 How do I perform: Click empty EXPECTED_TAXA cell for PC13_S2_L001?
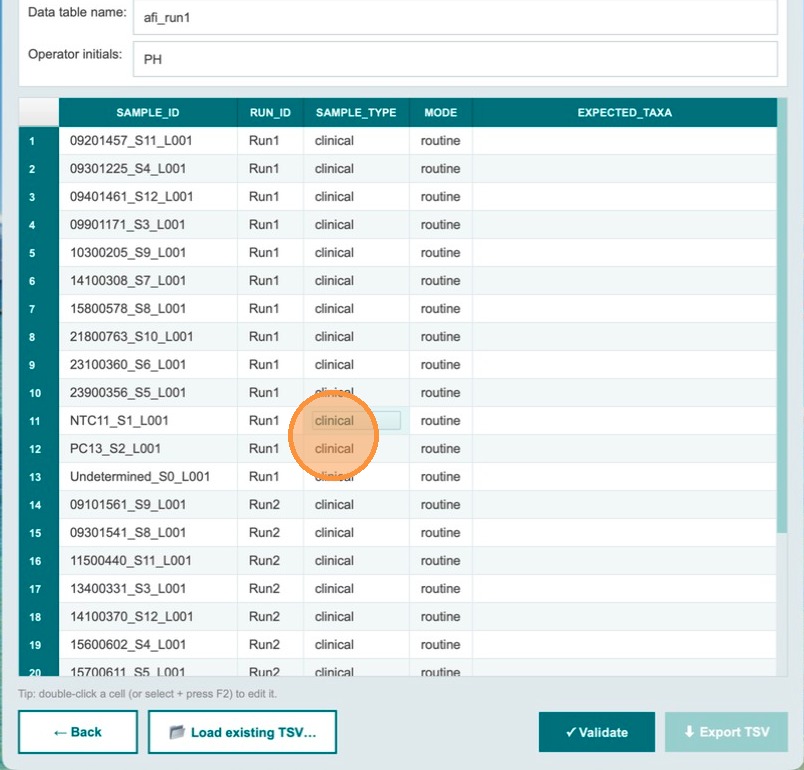[x=624, y=449]
